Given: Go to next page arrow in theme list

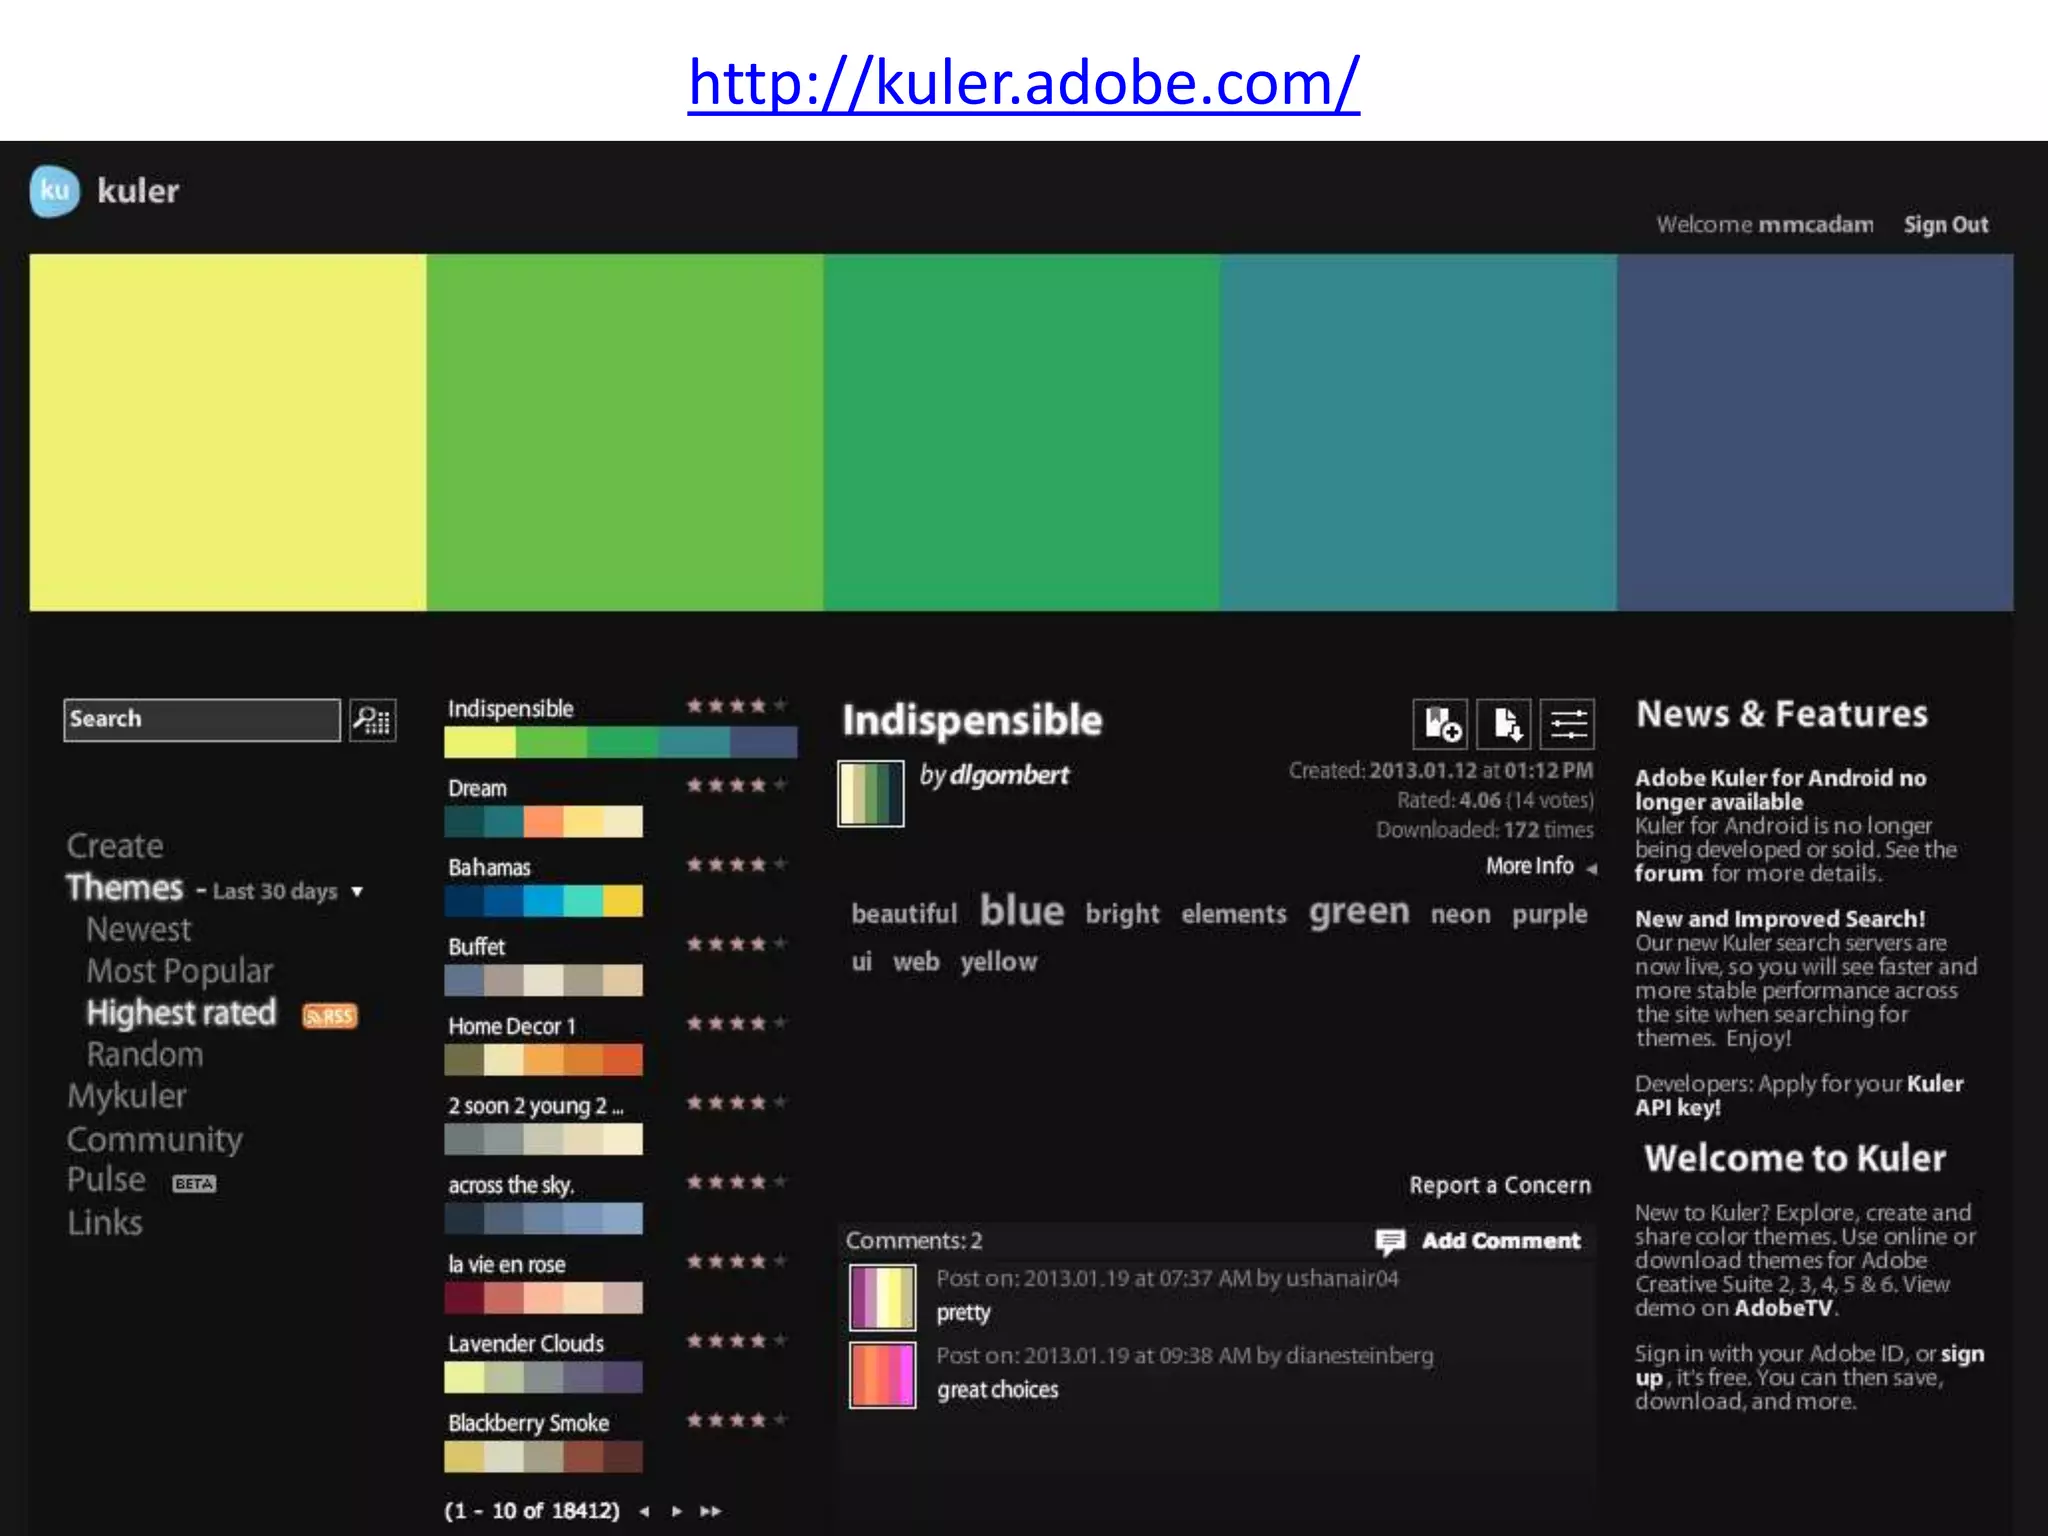Looking at the screenshot, I should click(677, 1511).
